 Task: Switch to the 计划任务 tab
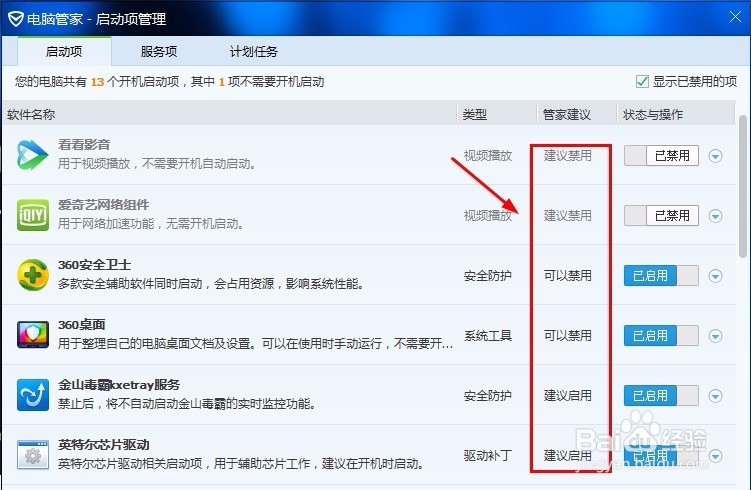tap(253, 51)
